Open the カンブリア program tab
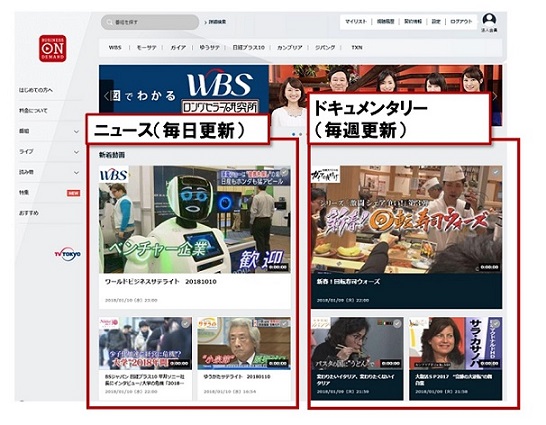Image resolution: width=546 pixels, height=425 pixels. click(x=289, y=47)
